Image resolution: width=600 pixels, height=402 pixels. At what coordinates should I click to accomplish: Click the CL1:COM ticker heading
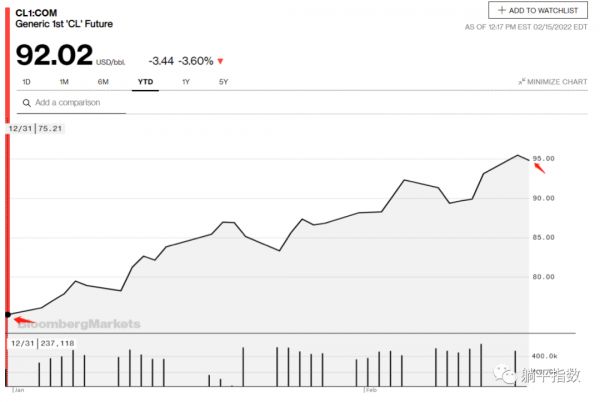point(35,9)
